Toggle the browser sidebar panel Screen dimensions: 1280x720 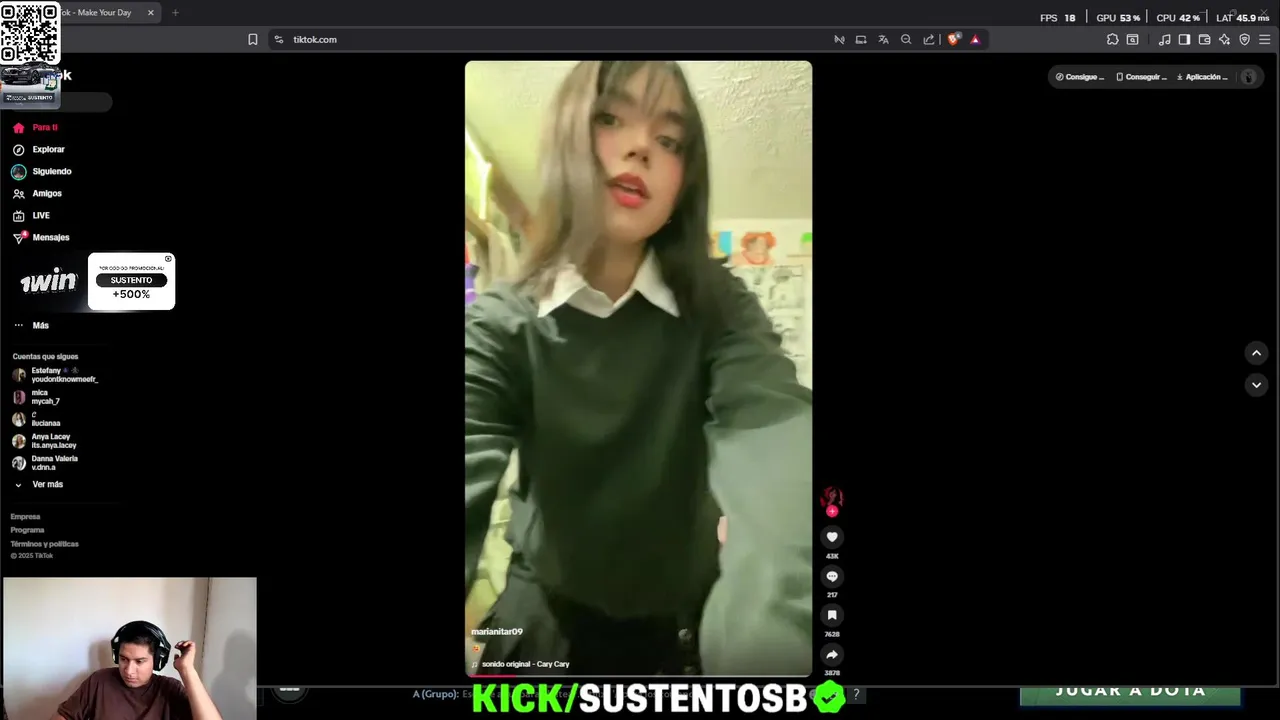click(1184, 40)
